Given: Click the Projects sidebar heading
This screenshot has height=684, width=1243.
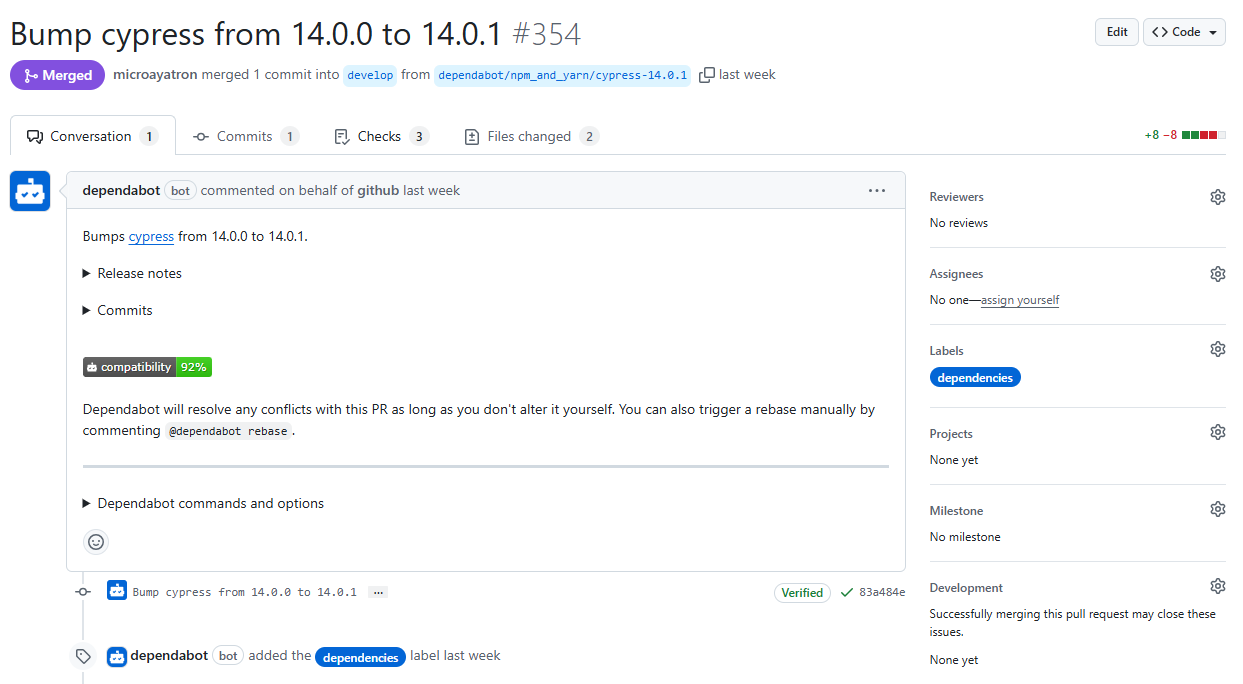Looking at the screenshot, I should point(951,434).
